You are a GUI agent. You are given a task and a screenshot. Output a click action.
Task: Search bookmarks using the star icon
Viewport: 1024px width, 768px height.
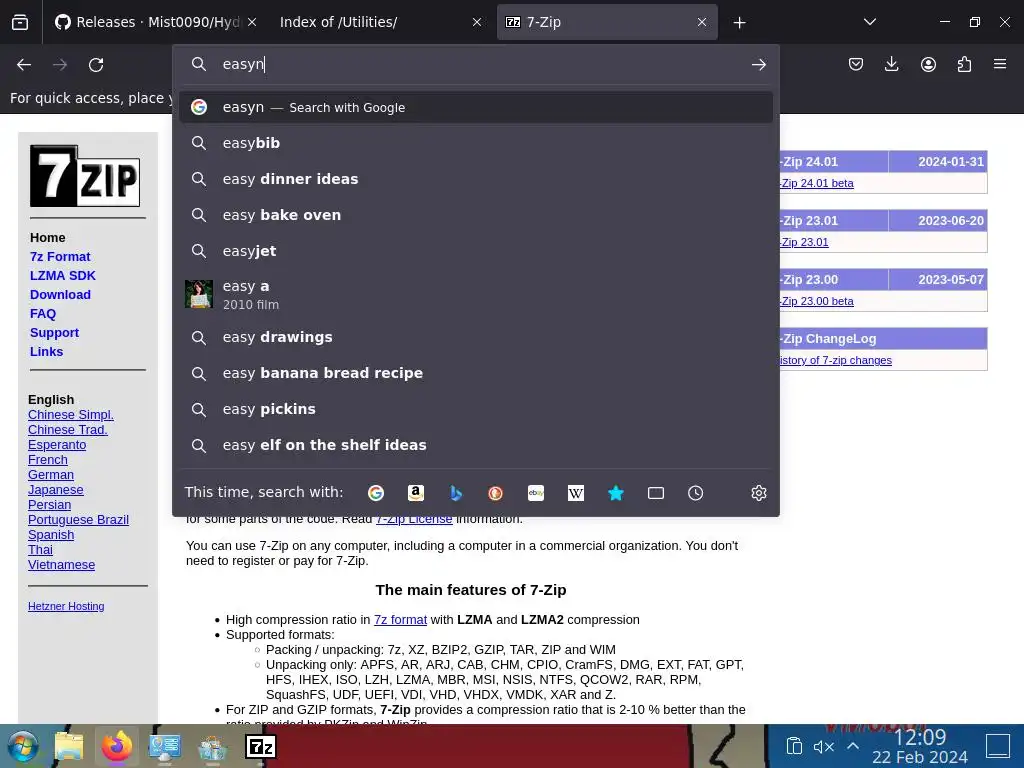tap(616, 493)
